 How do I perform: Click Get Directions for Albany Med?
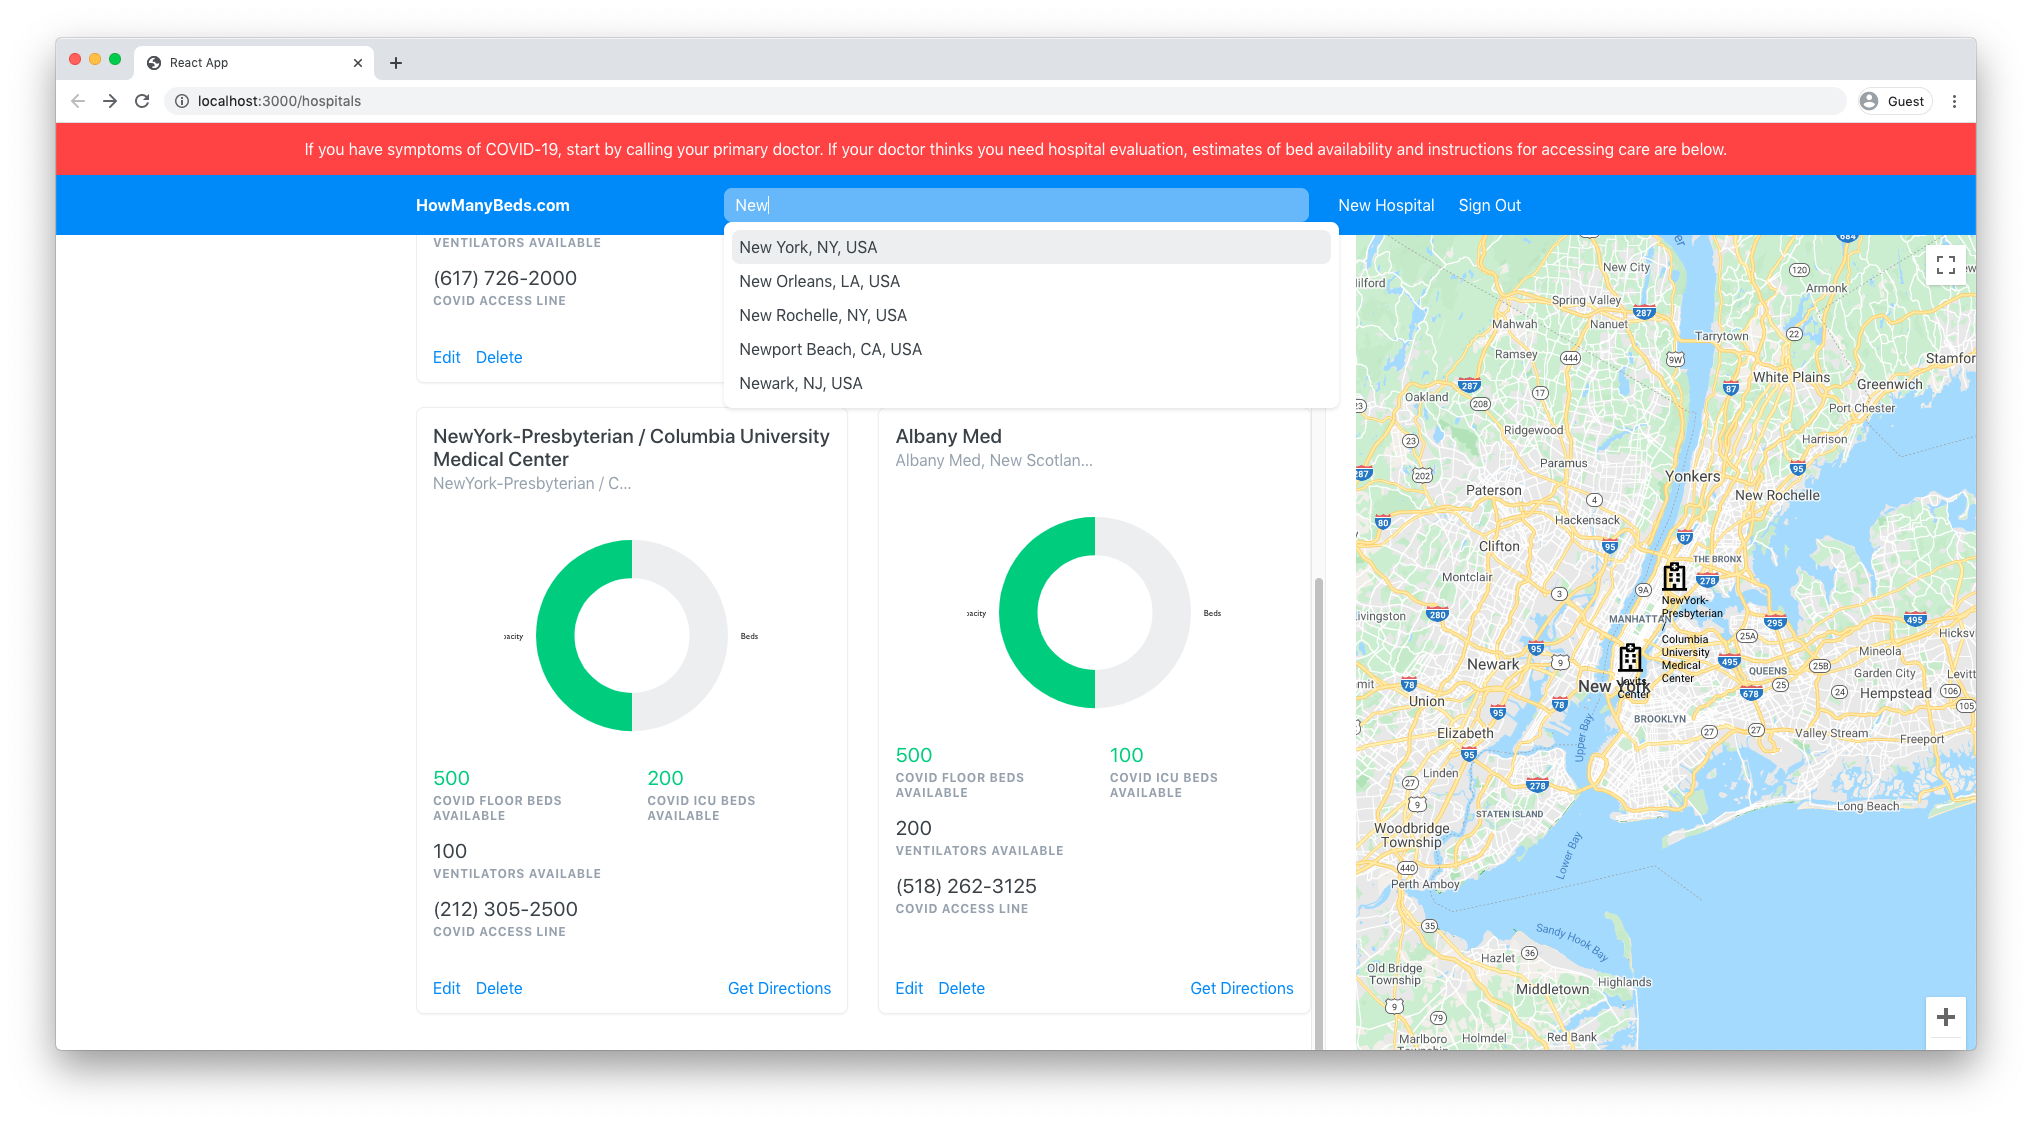(1241, 988)
